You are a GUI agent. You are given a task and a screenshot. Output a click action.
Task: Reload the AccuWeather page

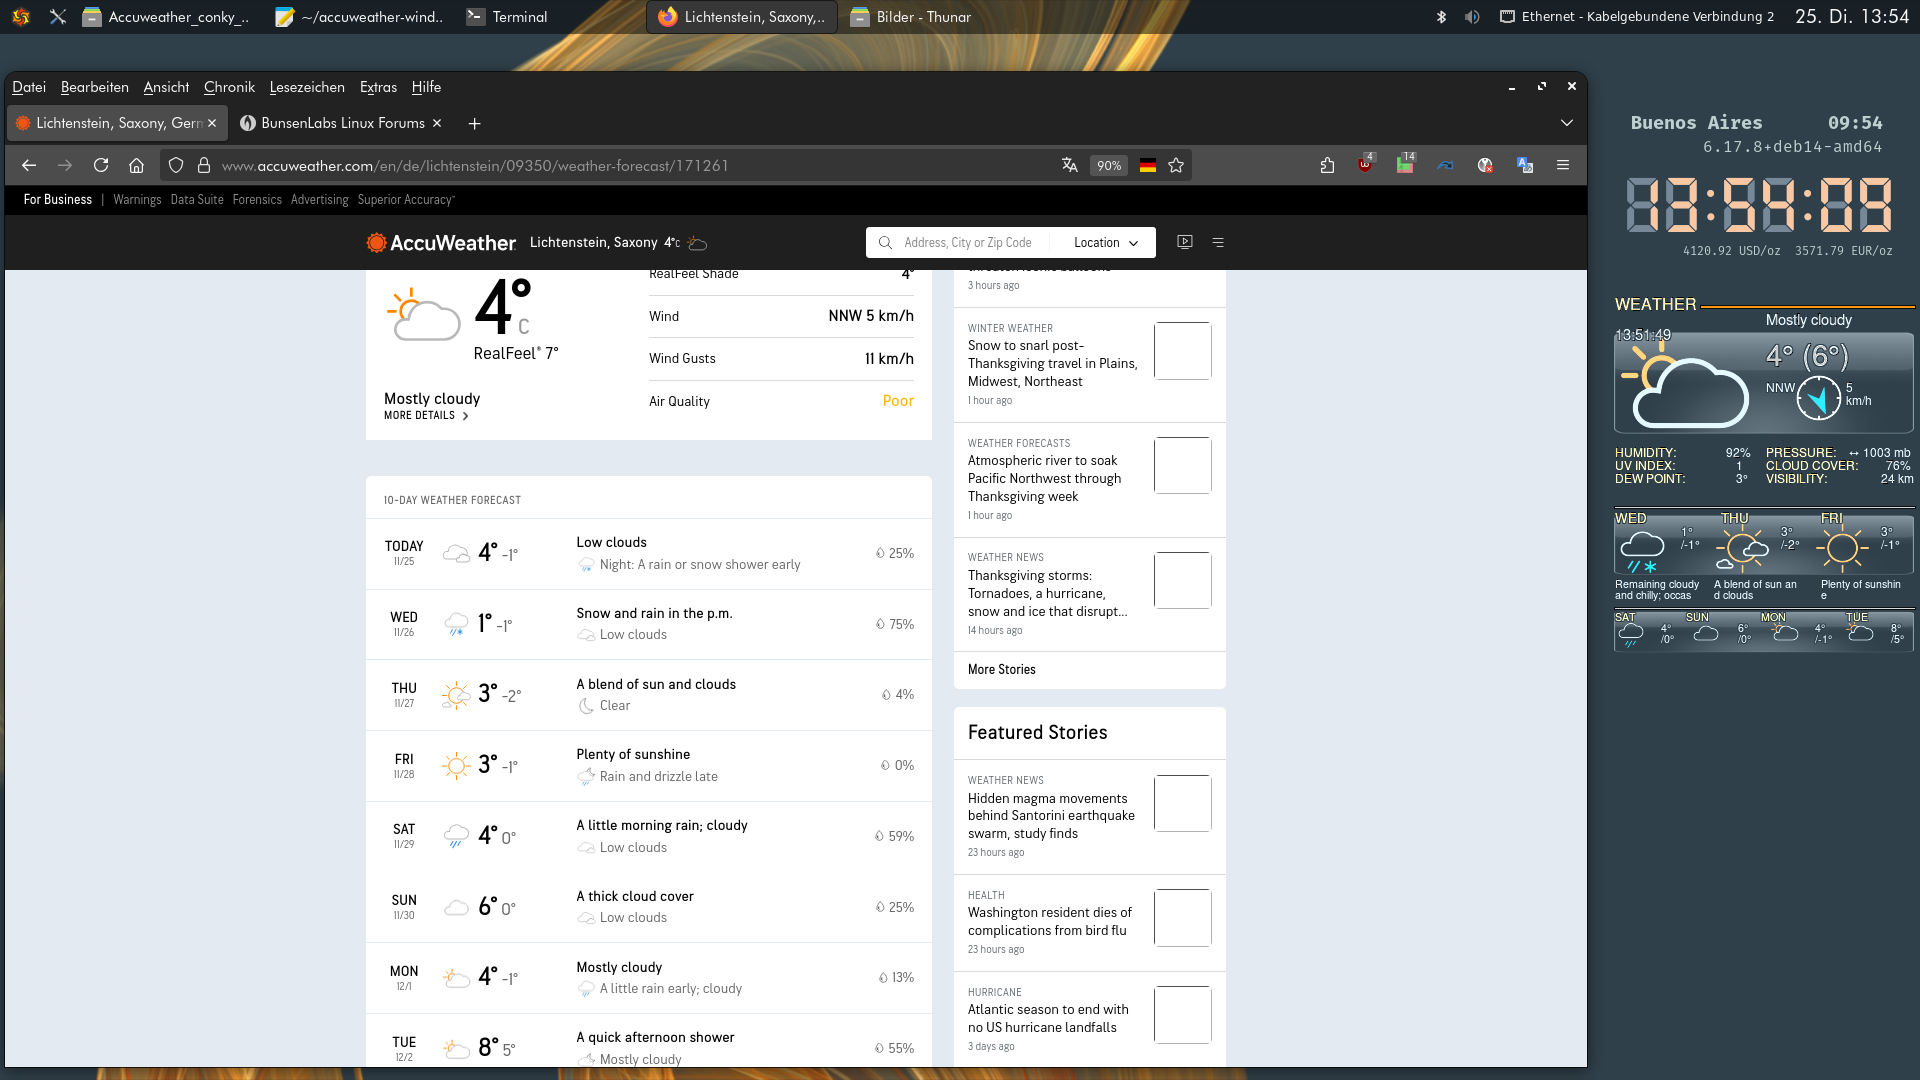tap(101, 165)
